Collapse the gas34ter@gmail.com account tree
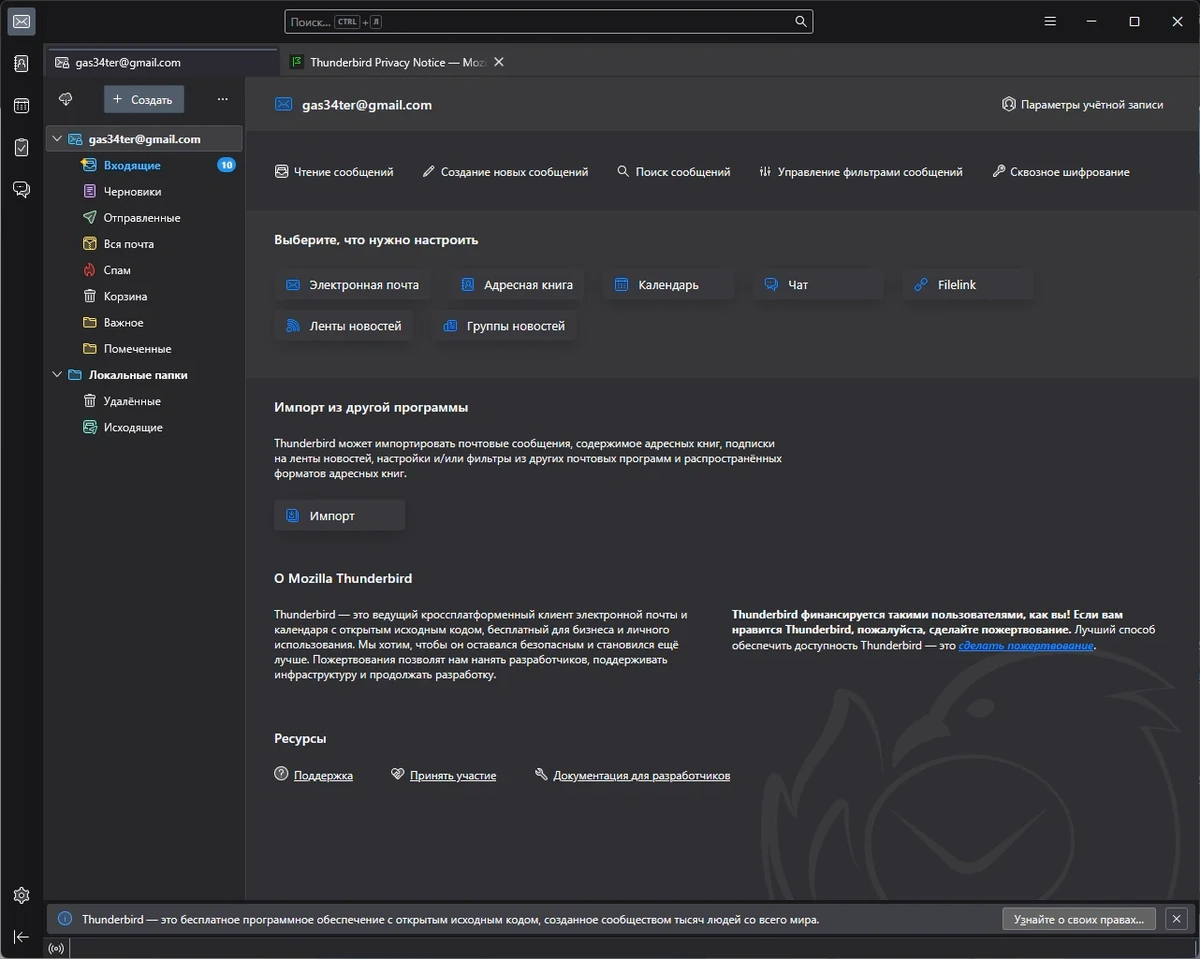 pos(58,139)
